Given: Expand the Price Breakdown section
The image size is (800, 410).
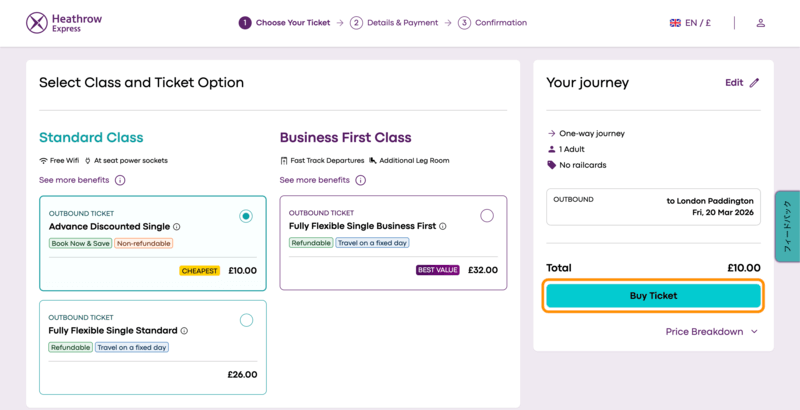Looking at the screenshot, I should click(x=712, y=331).
